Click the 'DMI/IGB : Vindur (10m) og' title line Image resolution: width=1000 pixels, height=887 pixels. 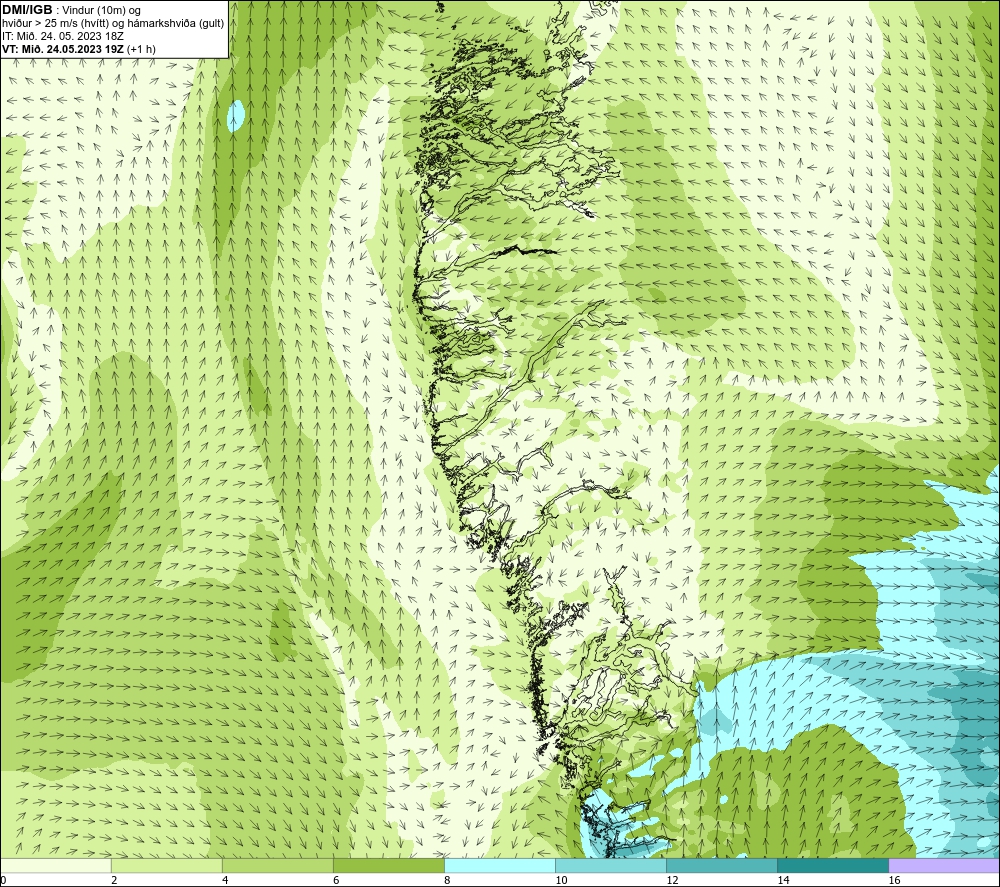pyautogui.click(x=72, y=10)
